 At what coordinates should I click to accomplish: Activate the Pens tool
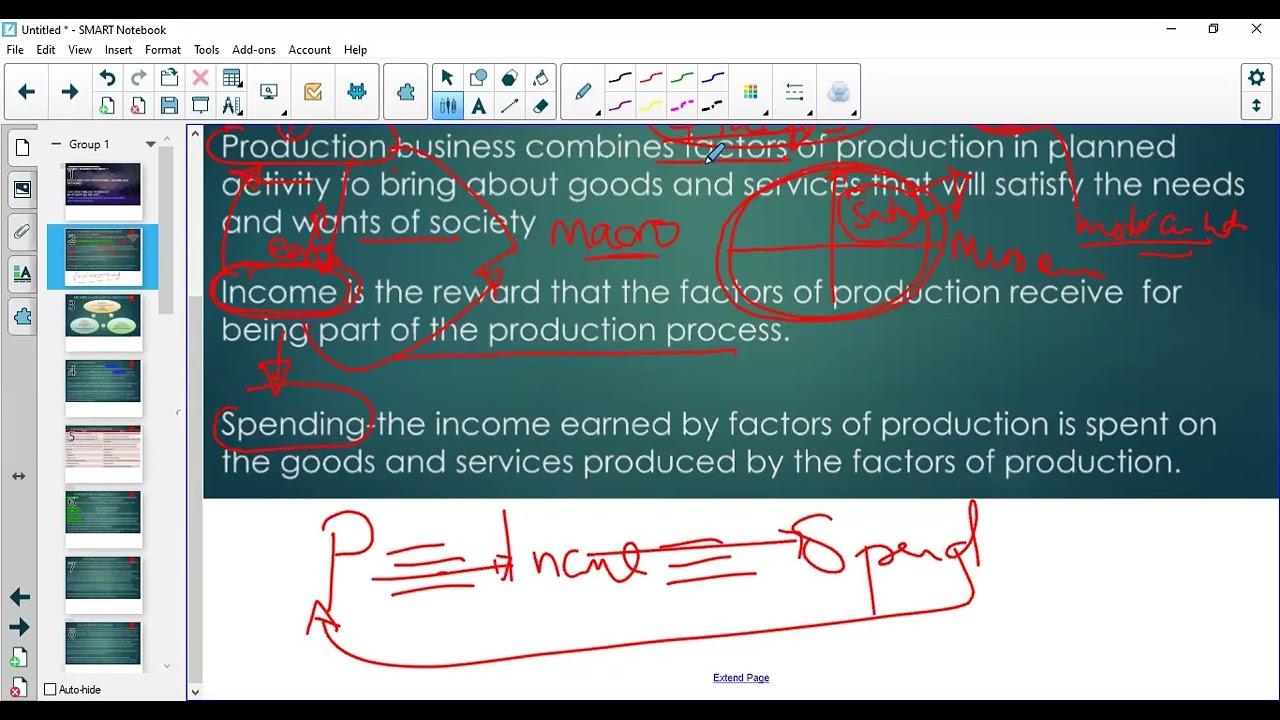pos(447,106)
